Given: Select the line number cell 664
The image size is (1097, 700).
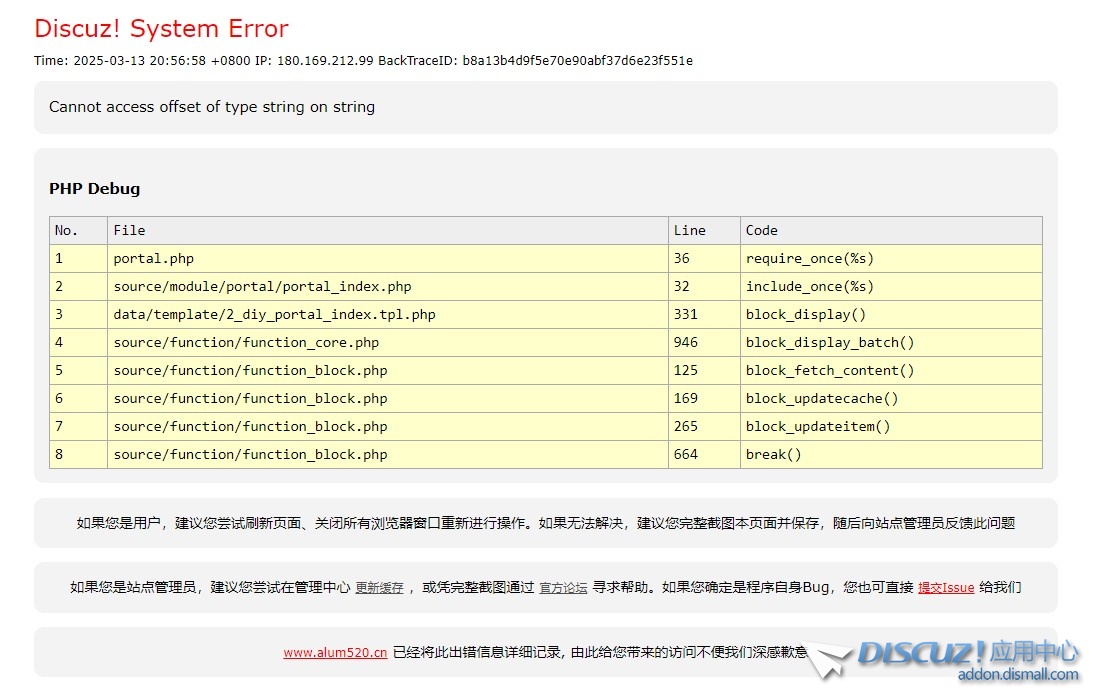Looking at the screenshot, I should click(704, 455).
